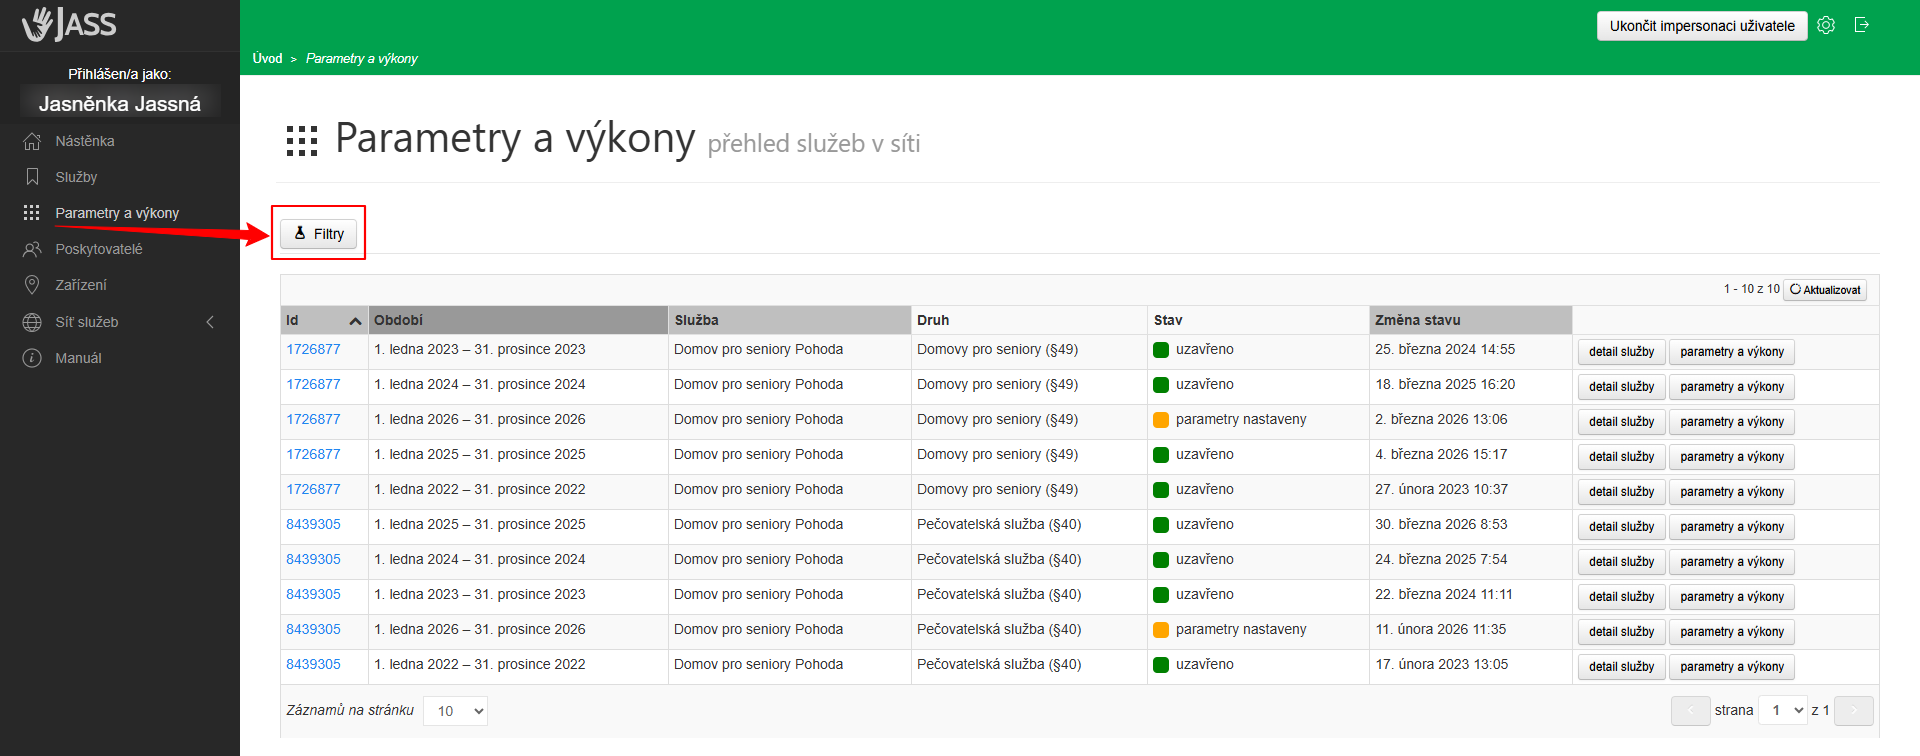Image resolution: width=1920 pixels, height=756 pixels.
Task: Click the Služby bookmark icon
Action: tap(32, 177)
